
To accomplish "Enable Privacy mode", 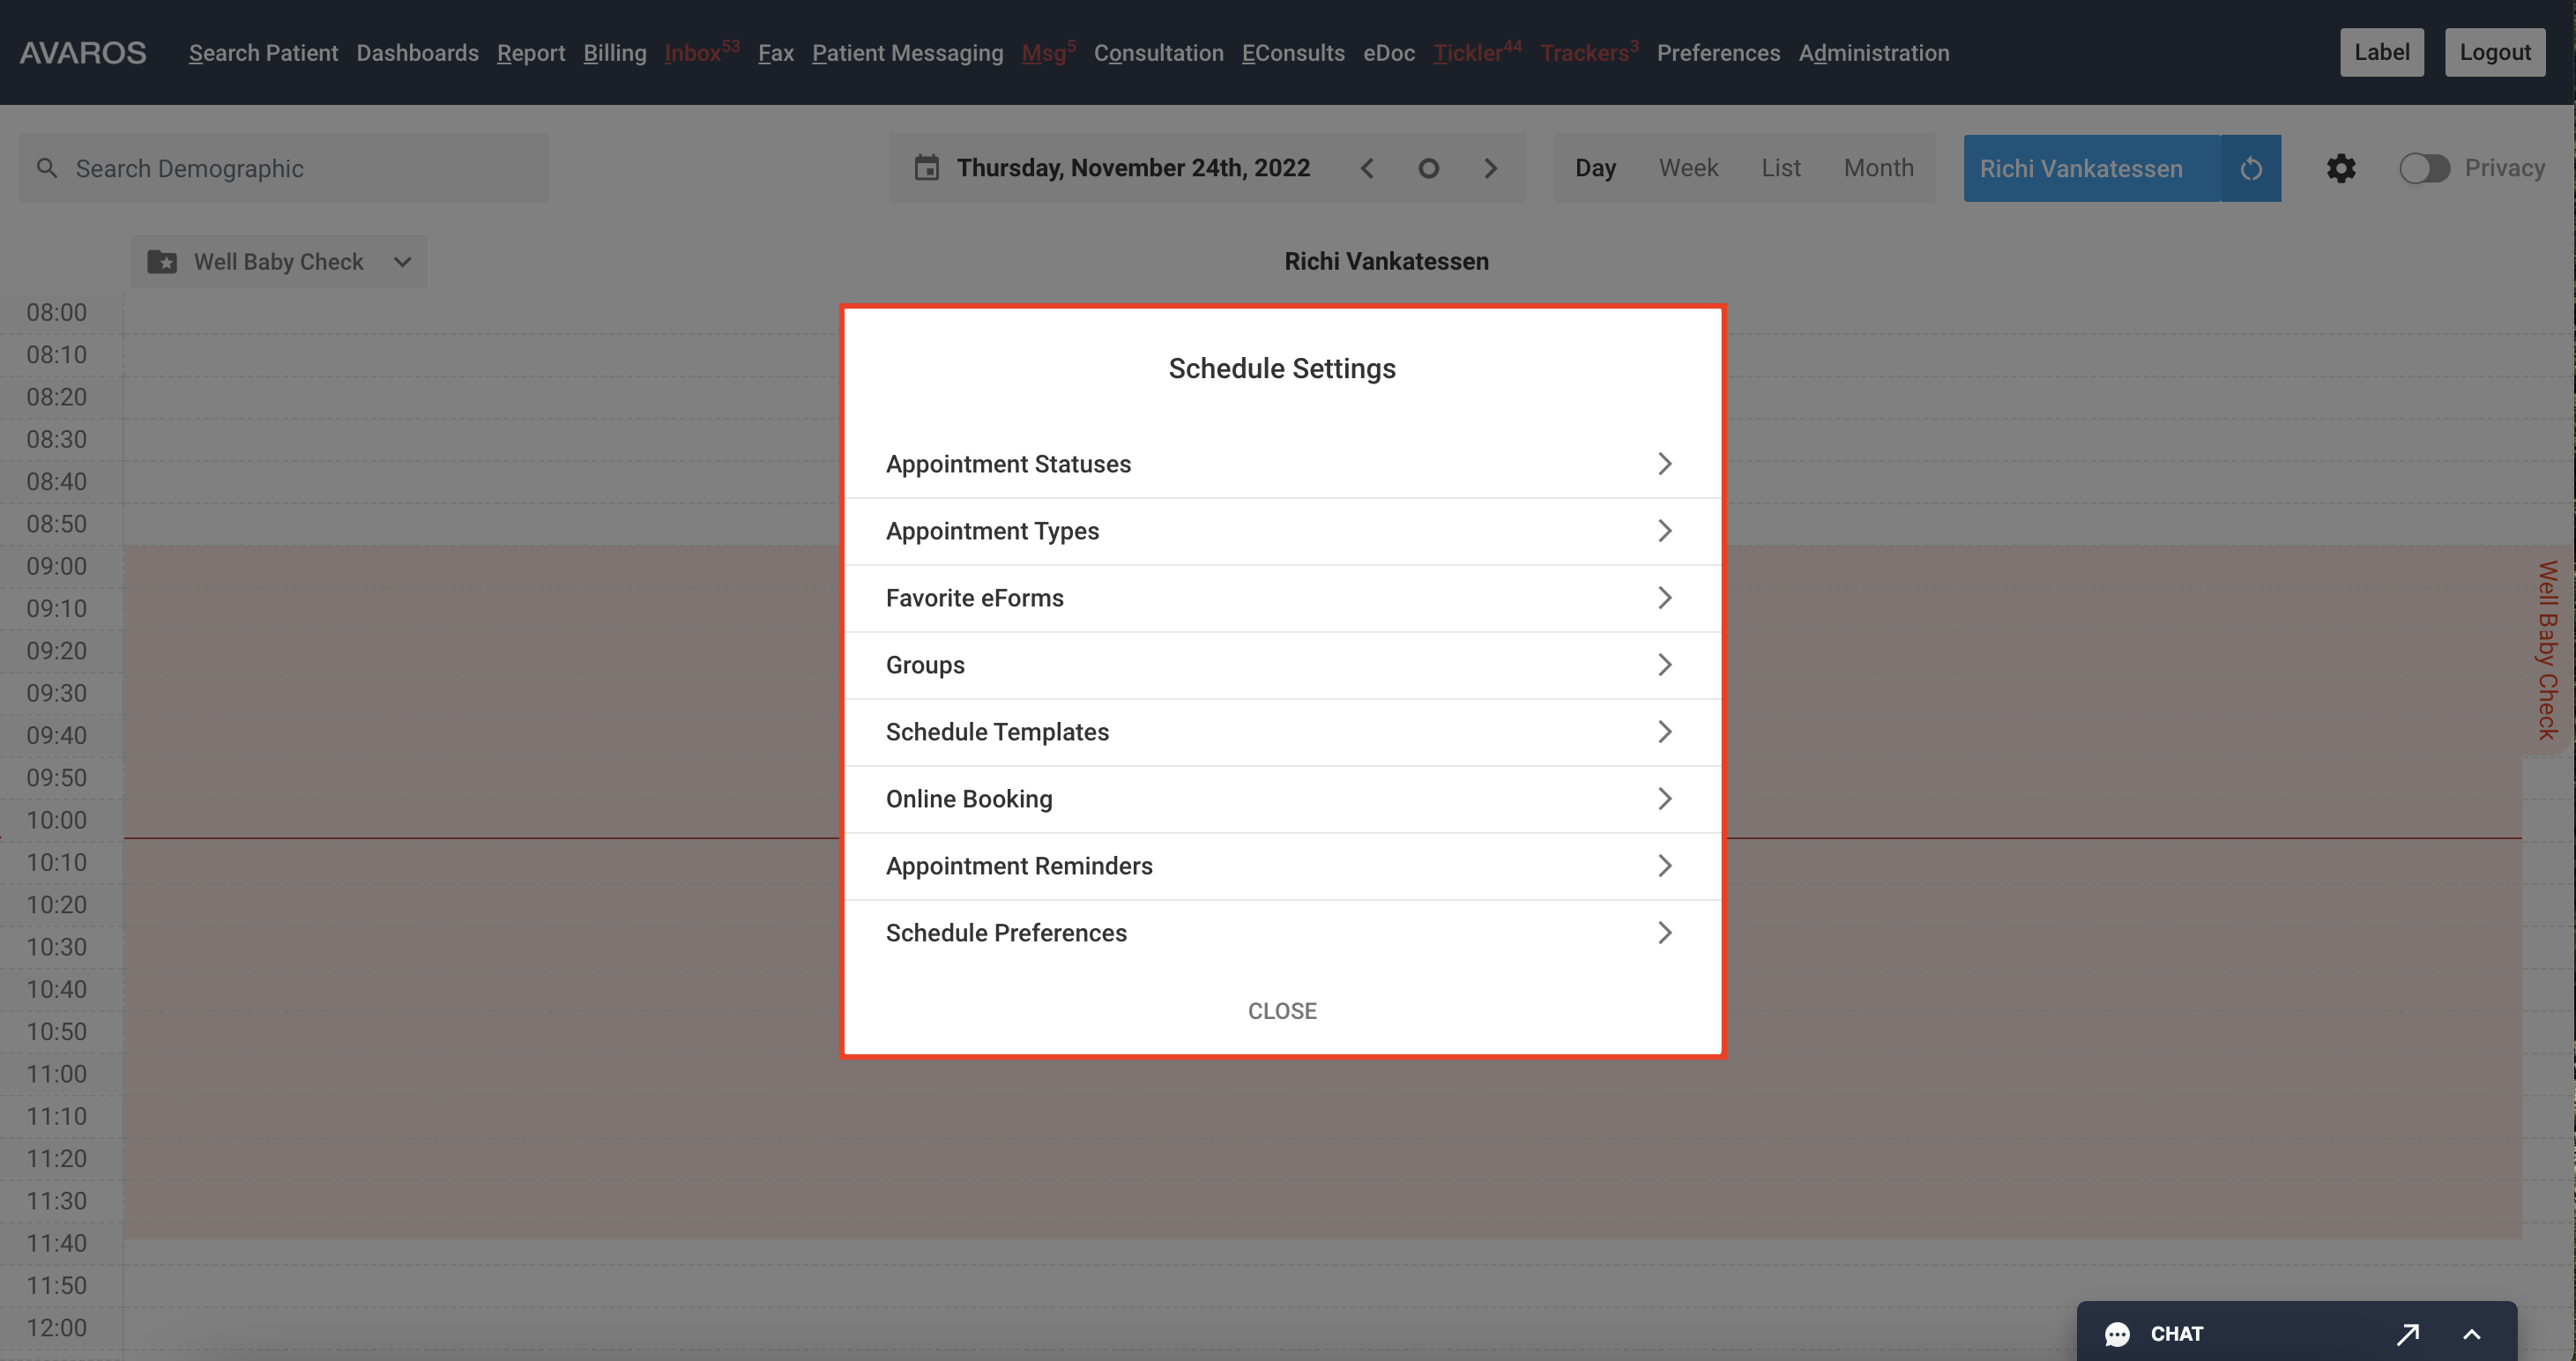I will (2424, 168).
